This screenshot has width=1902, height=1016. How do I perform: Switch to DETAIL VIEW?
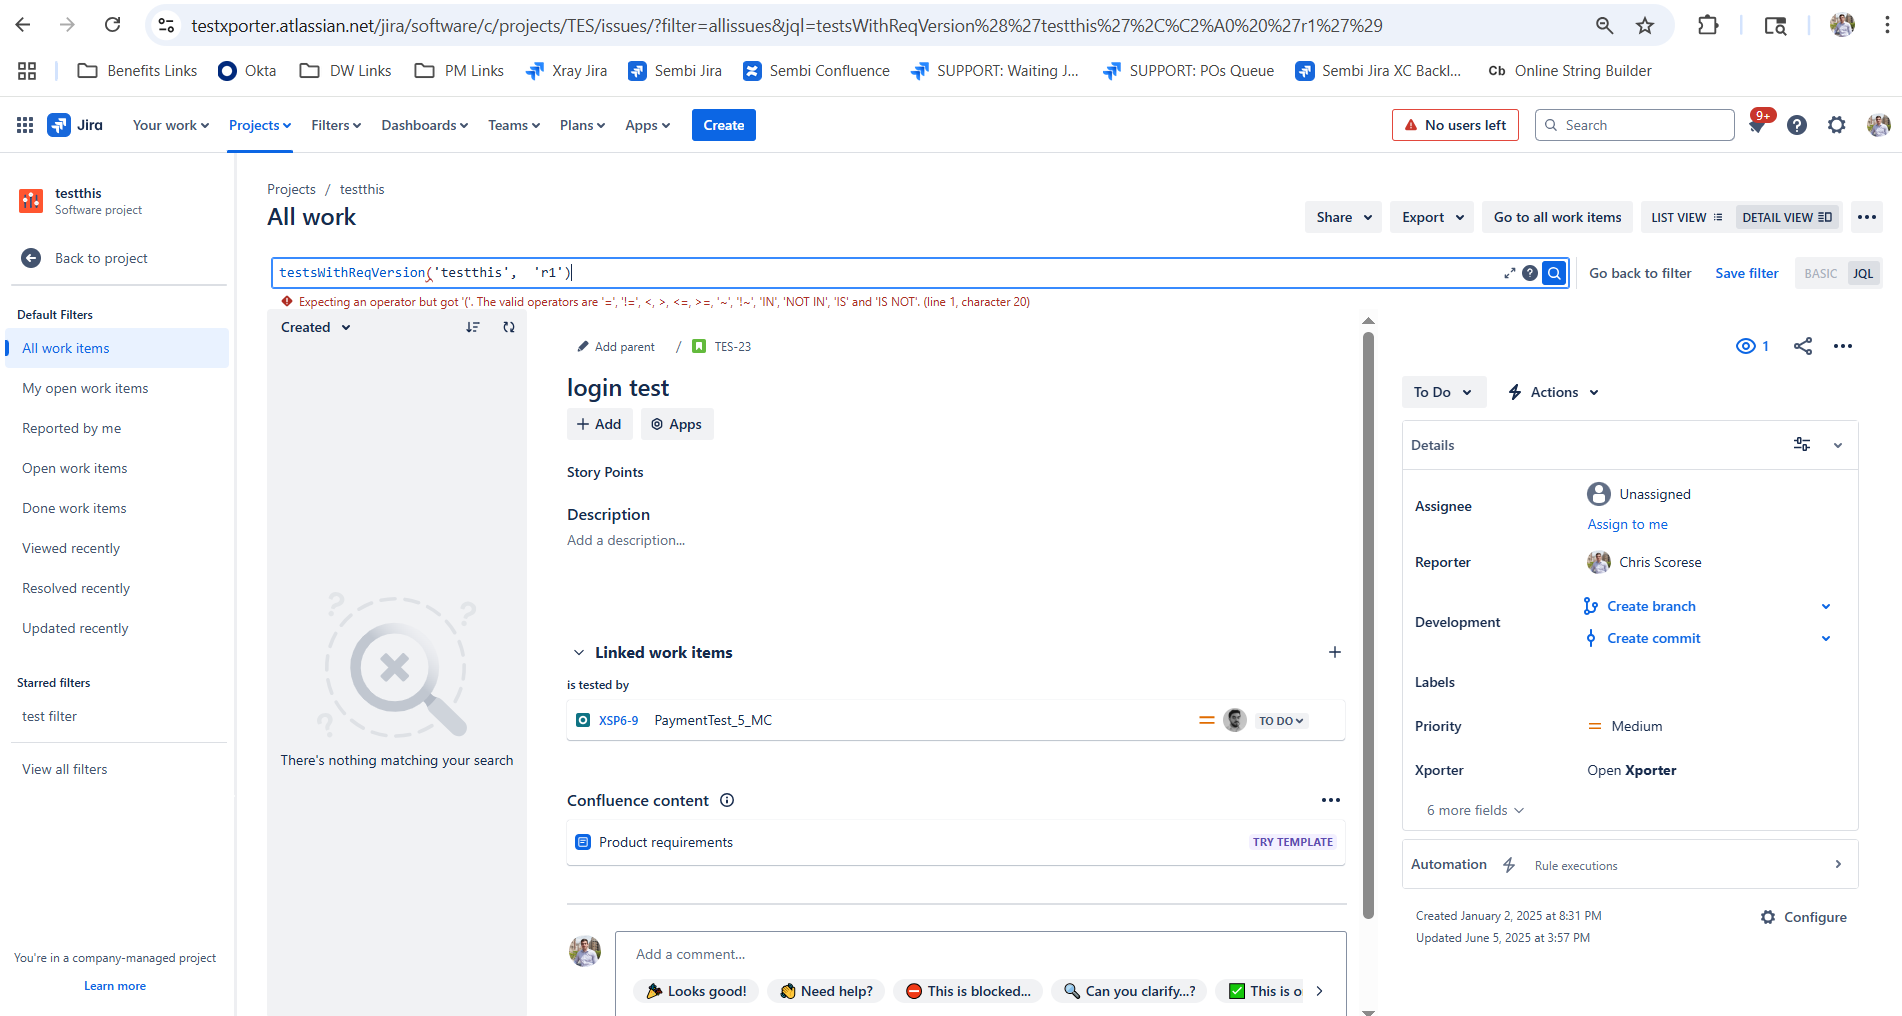pyautogui.click(x=1787, y=217)
